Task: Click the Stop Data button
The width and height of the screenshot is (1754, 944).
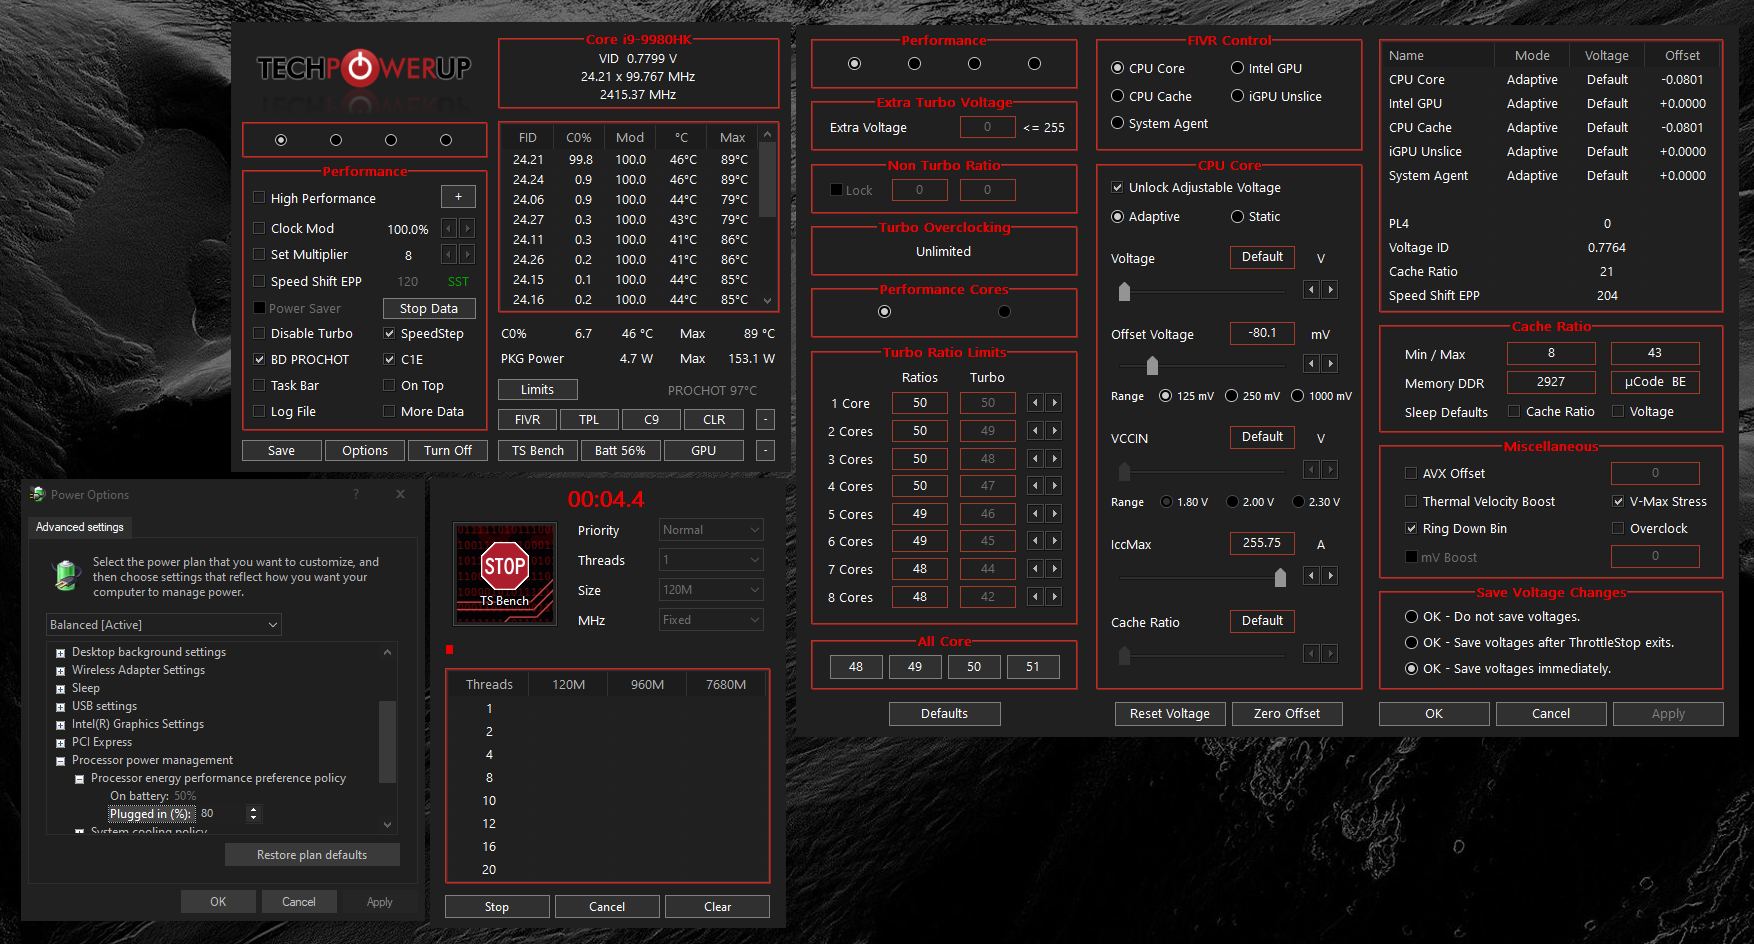Action: (x=429, y=308)
